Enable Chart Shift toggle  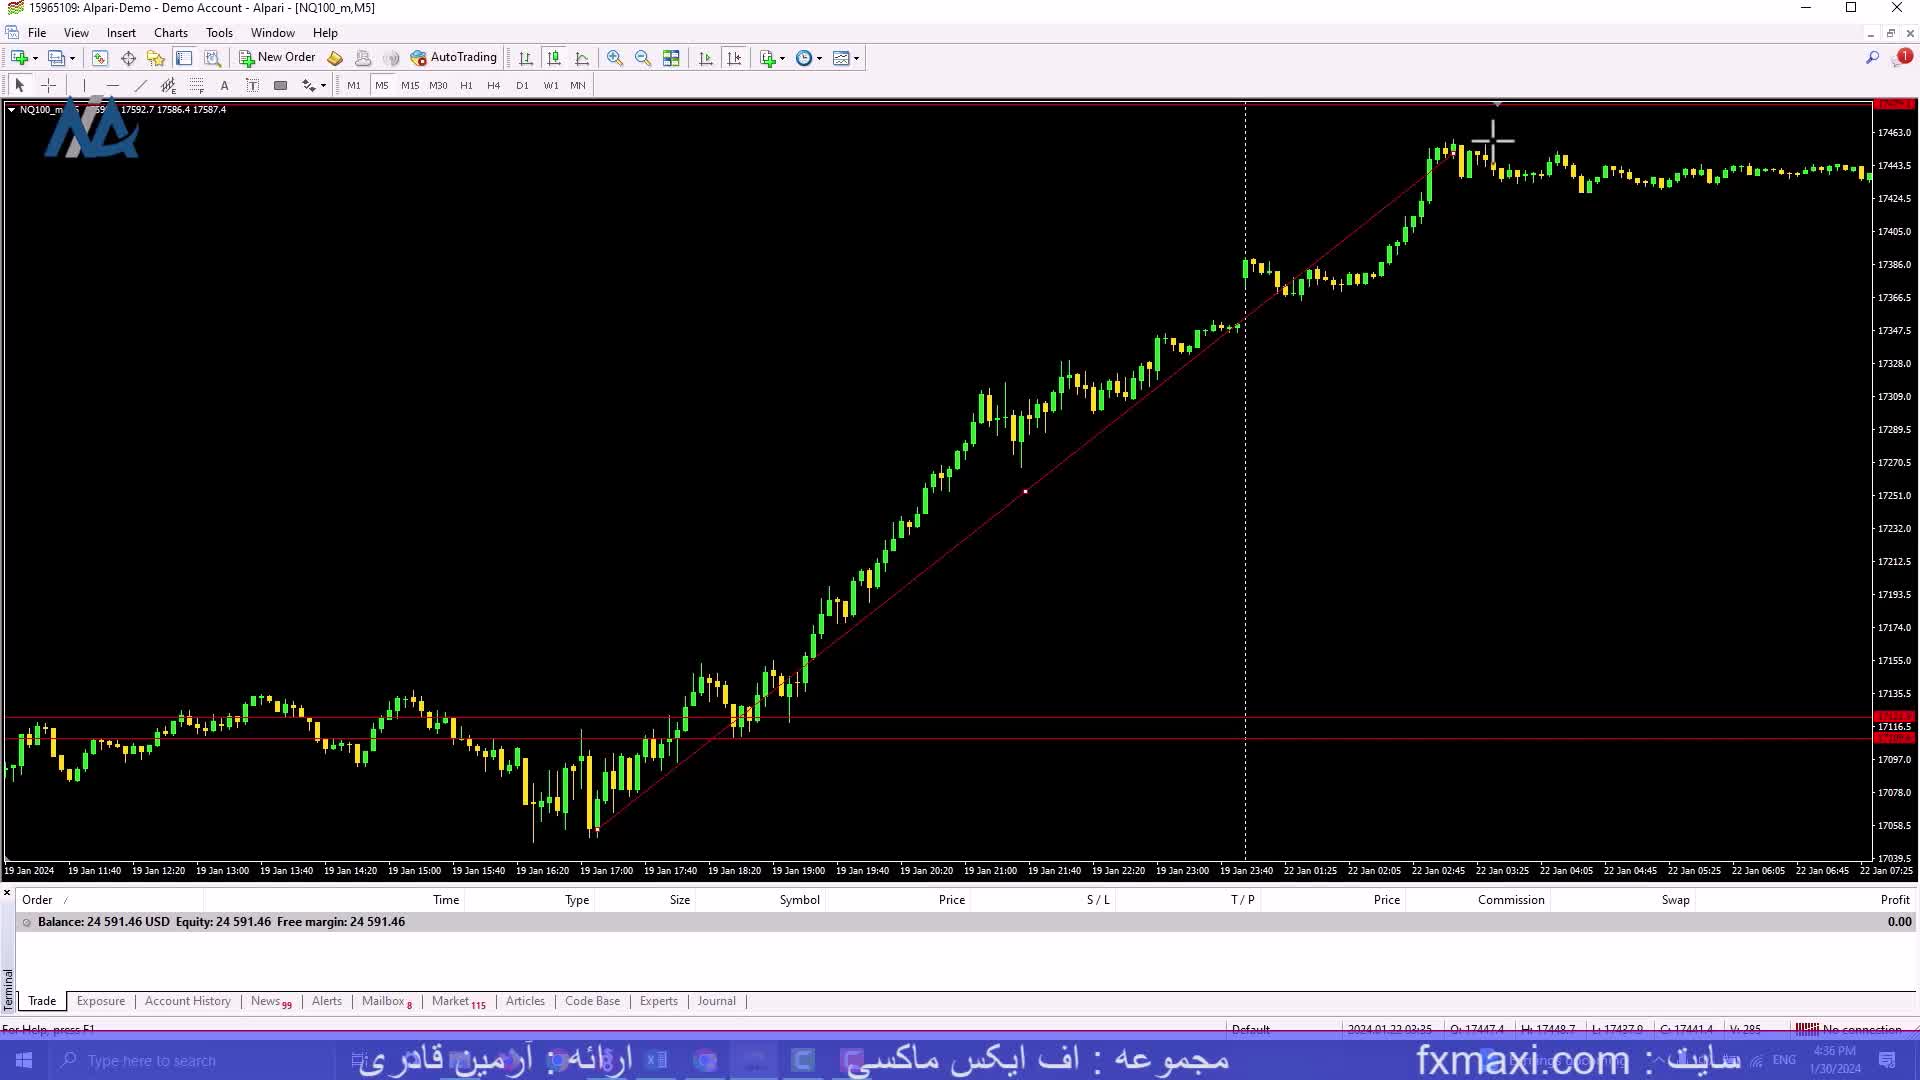pos(734,58)
